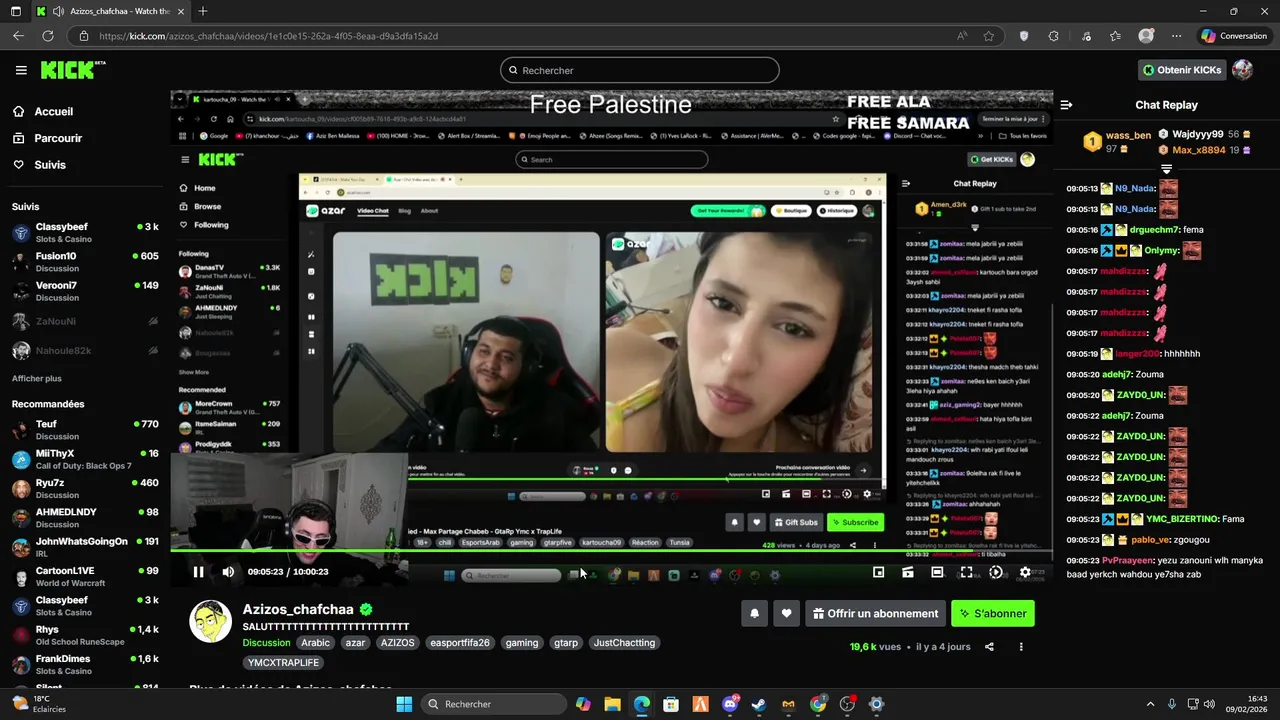Share the video with the share icon
Image resolution: width=1280 pixels, height=720 pixels.
(x=989, y=647)
